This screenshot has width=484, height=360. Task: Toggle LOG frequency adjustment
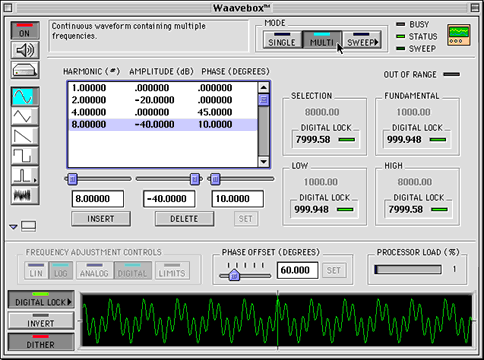point(61,270)
